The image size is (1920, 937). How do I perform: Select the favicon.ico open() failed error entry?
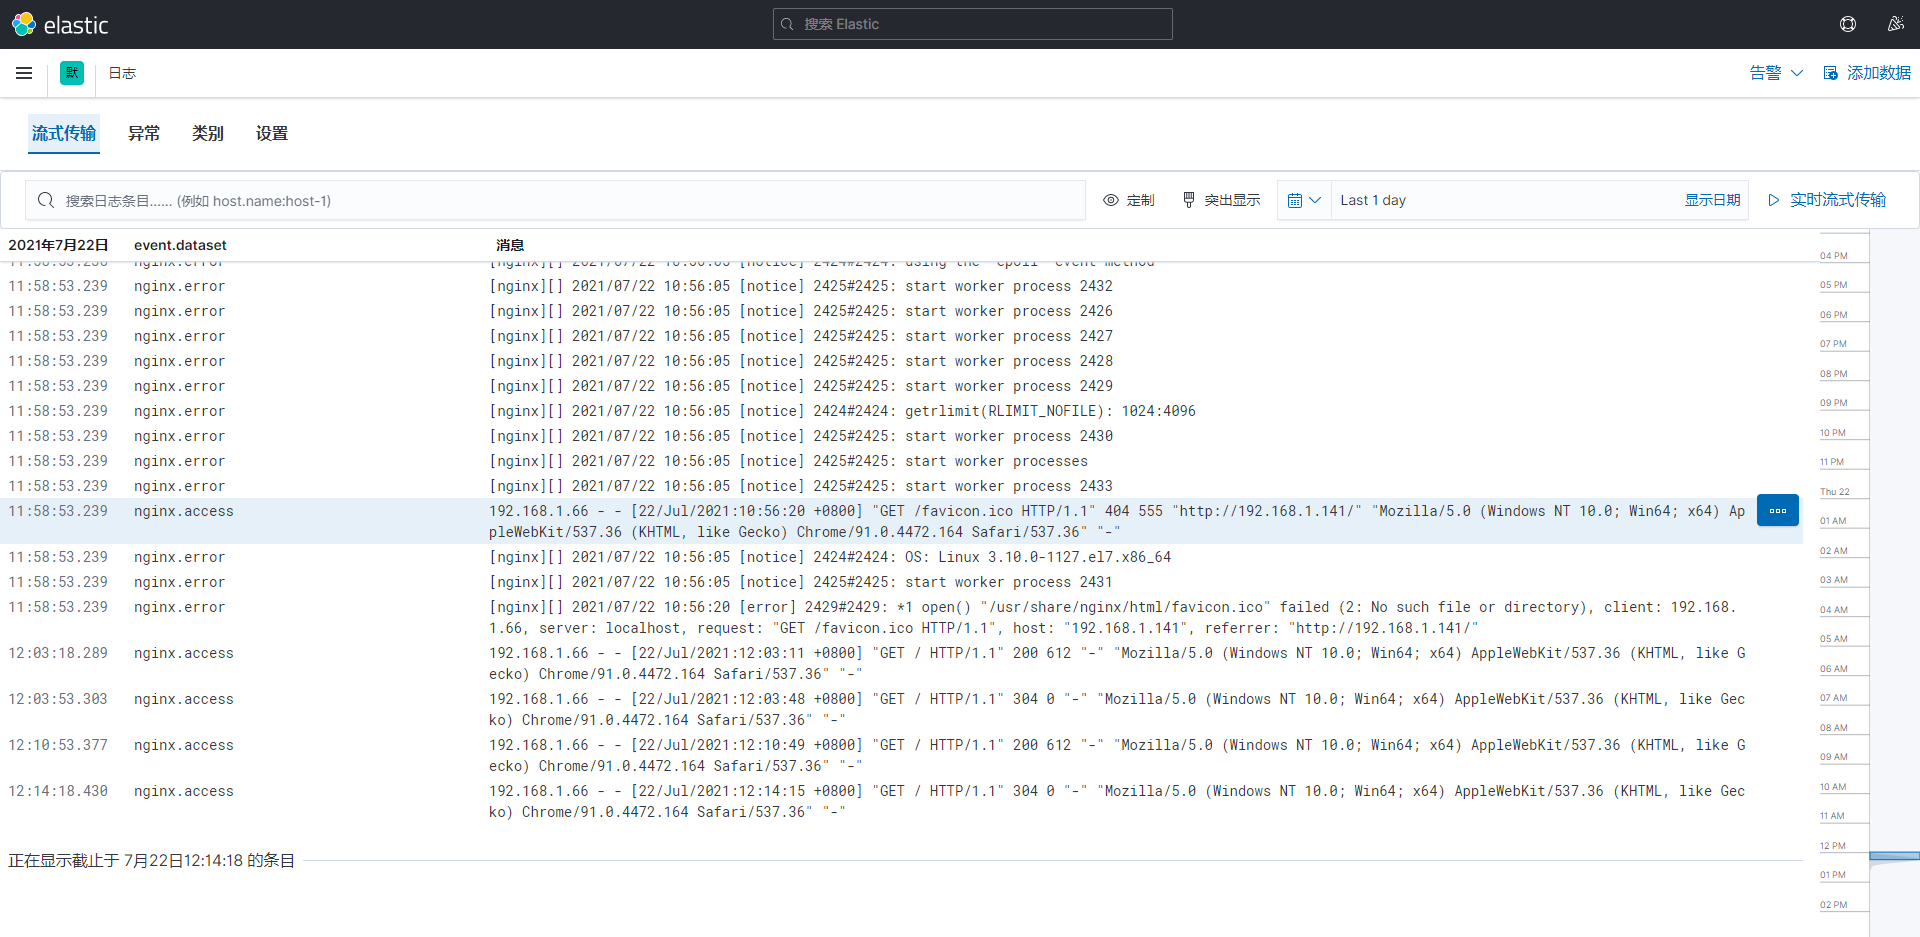pyautogui.click(x=900, y=617)
